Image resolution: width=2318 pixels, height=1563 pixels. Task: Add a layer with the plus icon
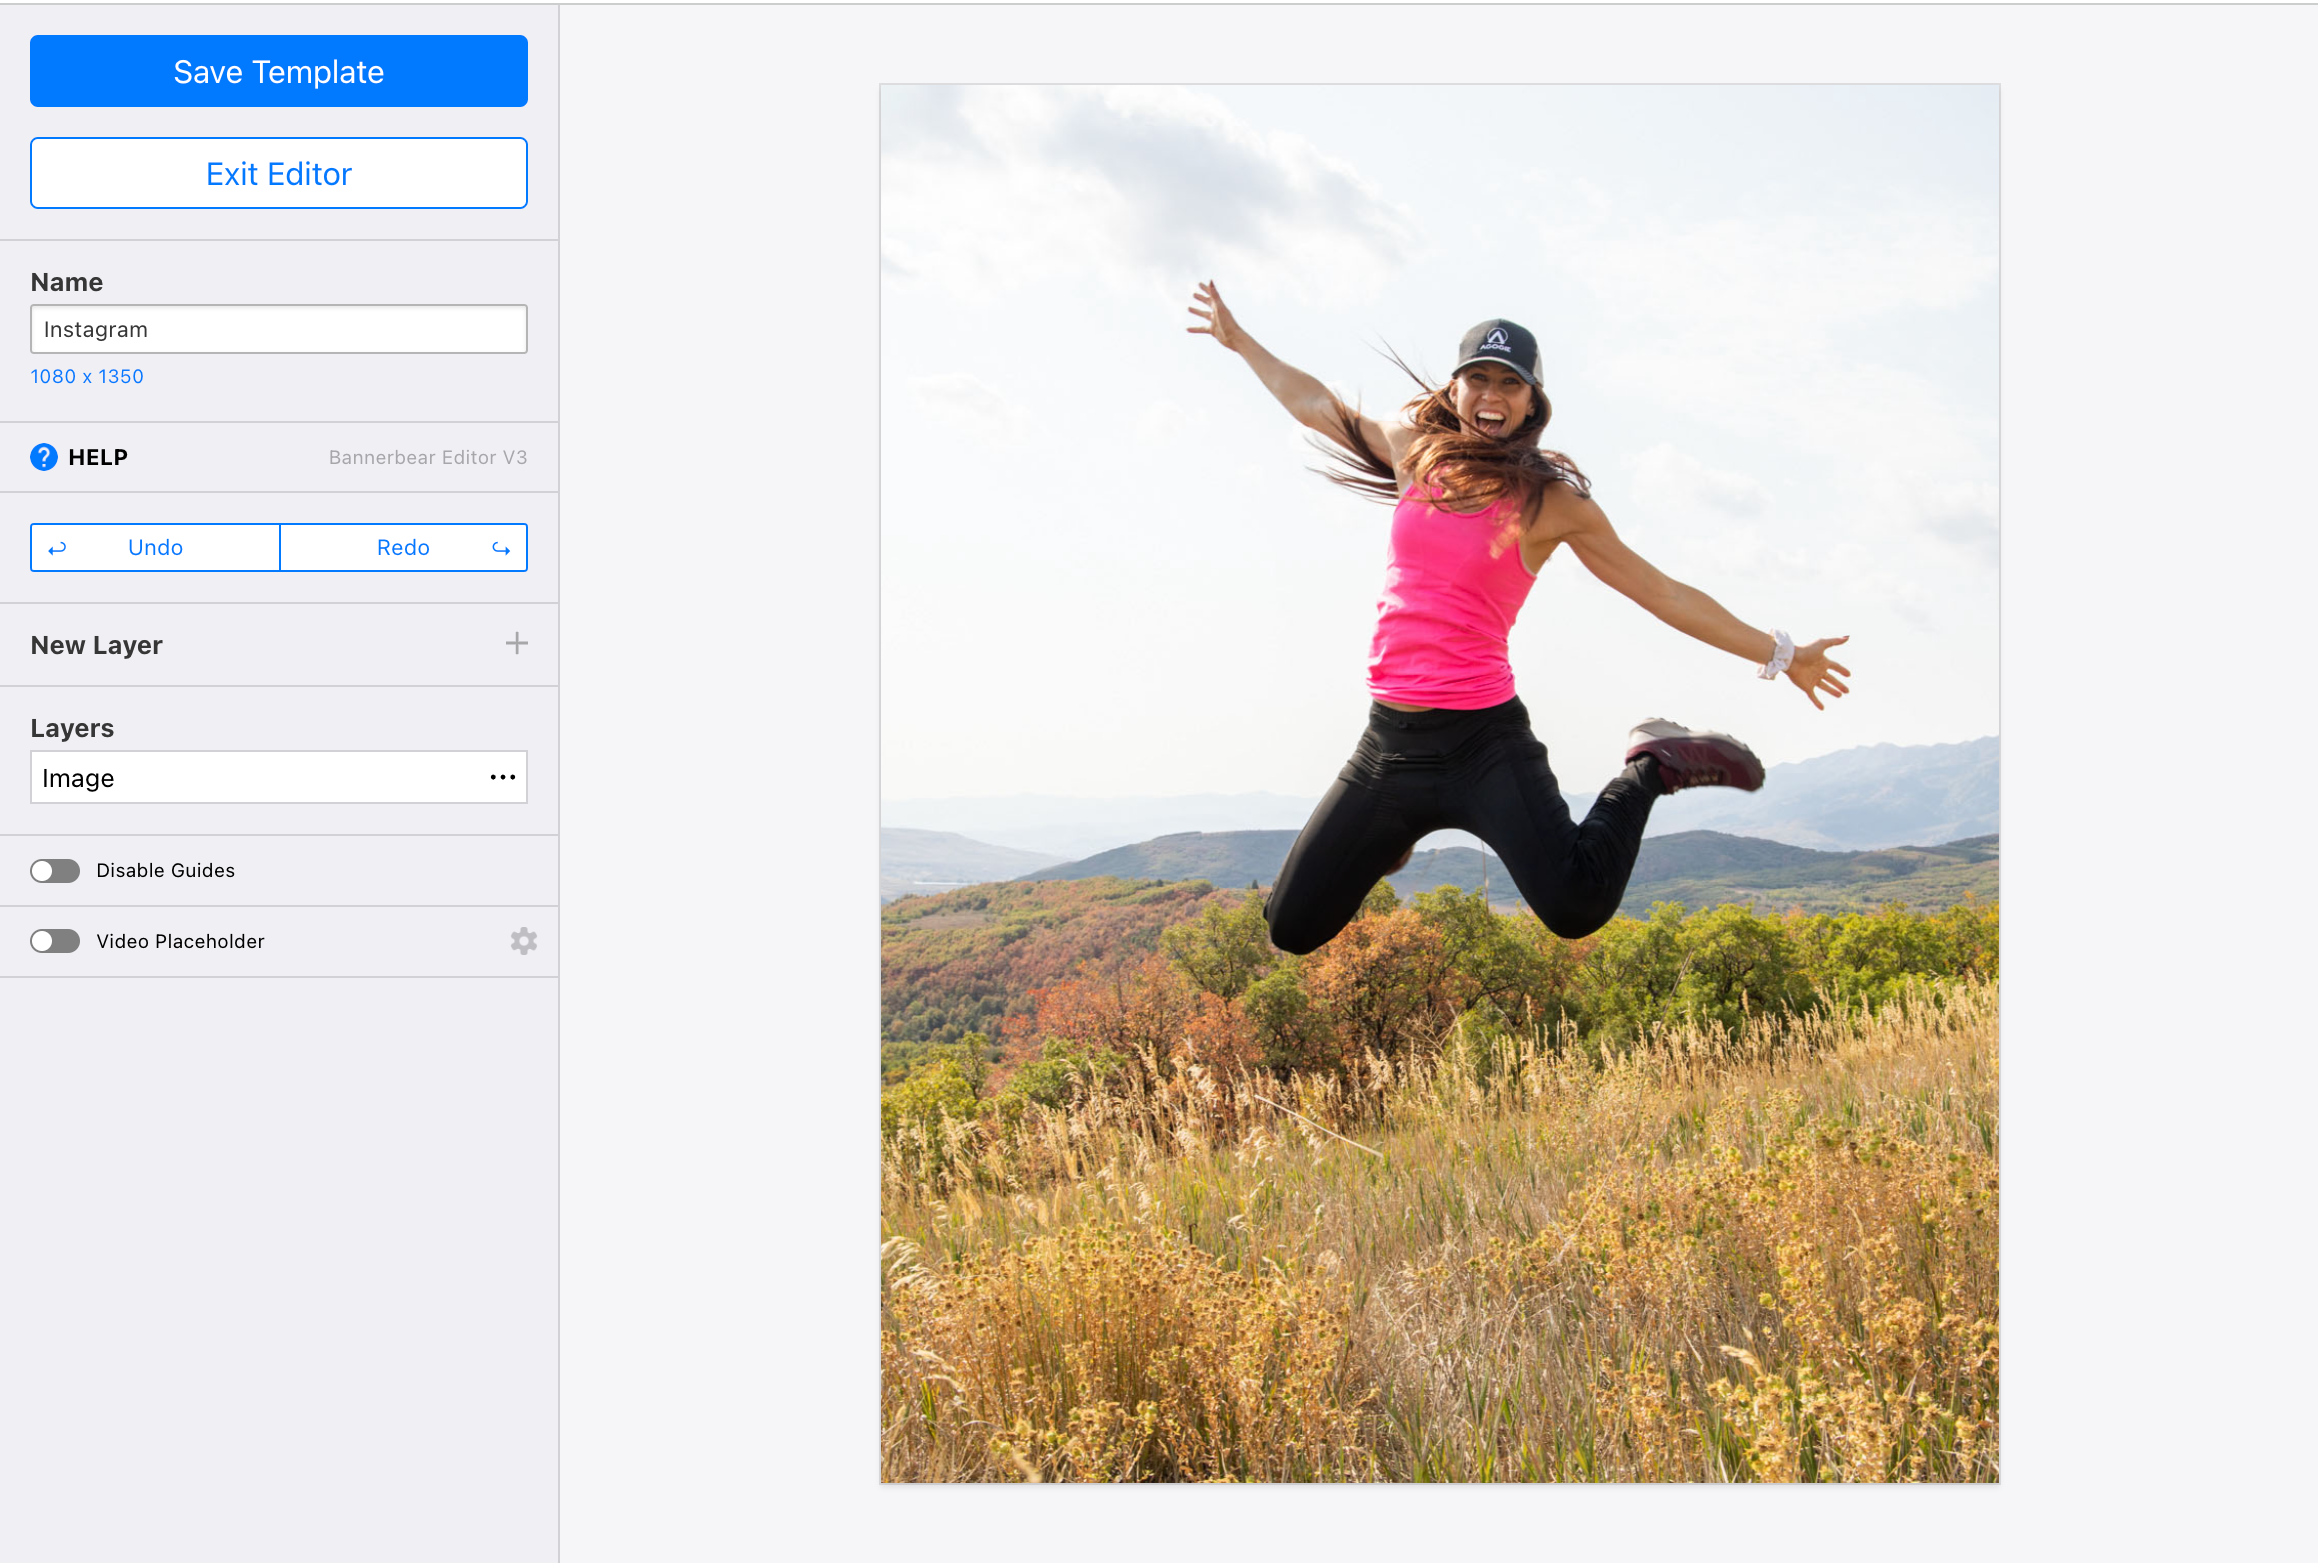point(517,643)
